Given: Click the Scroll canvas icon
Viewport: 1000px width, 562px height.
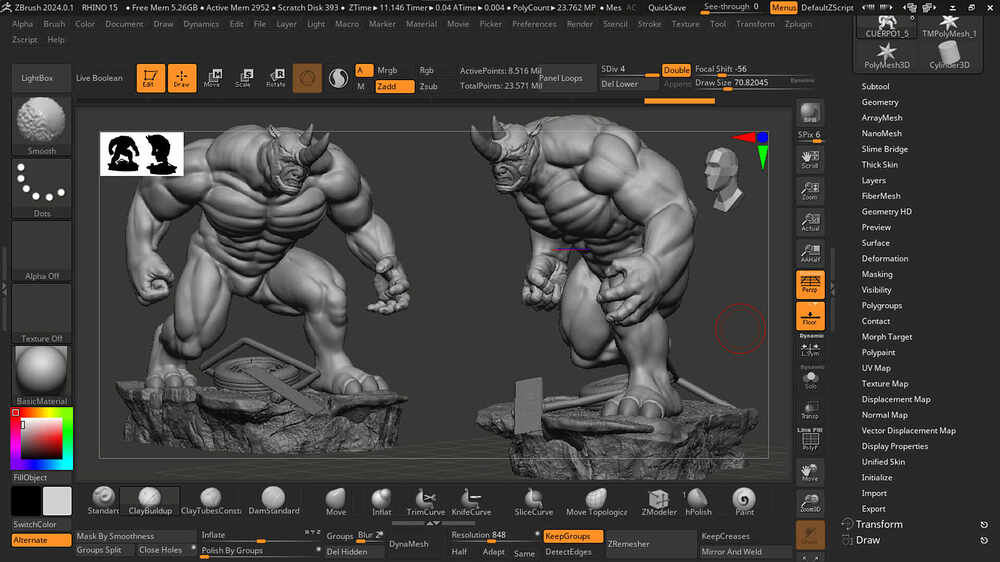Looking at the screenshot, I should [x=810, y=159].
